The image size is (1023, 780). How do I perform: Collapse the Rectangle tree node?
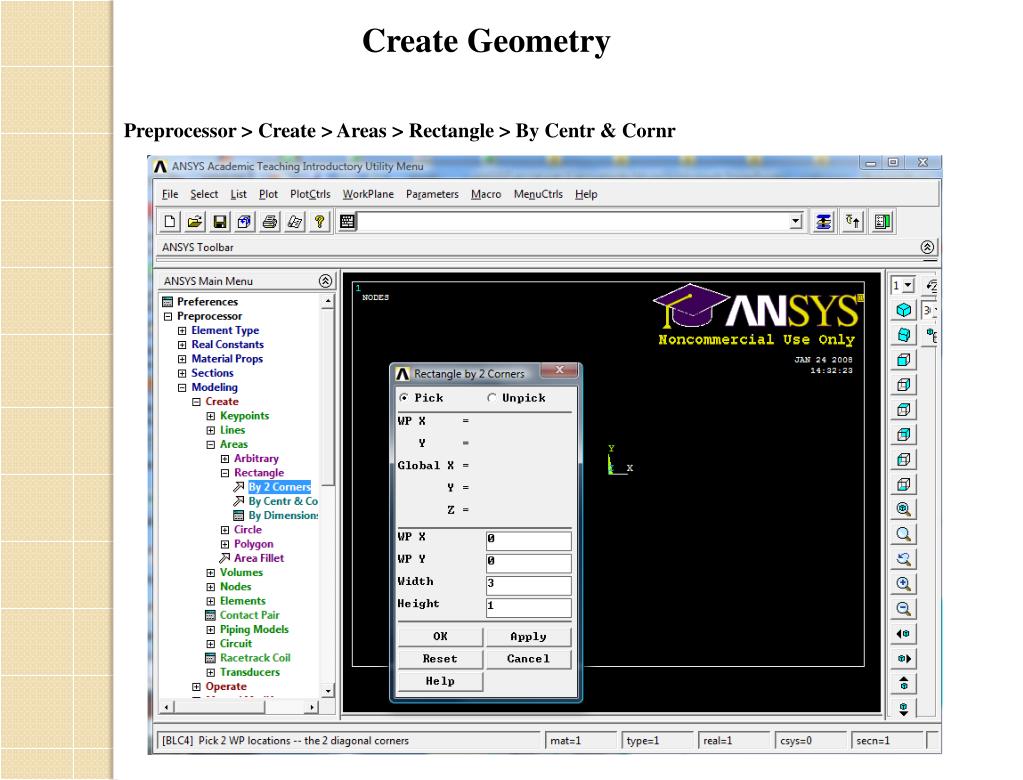tap(225, 473)
